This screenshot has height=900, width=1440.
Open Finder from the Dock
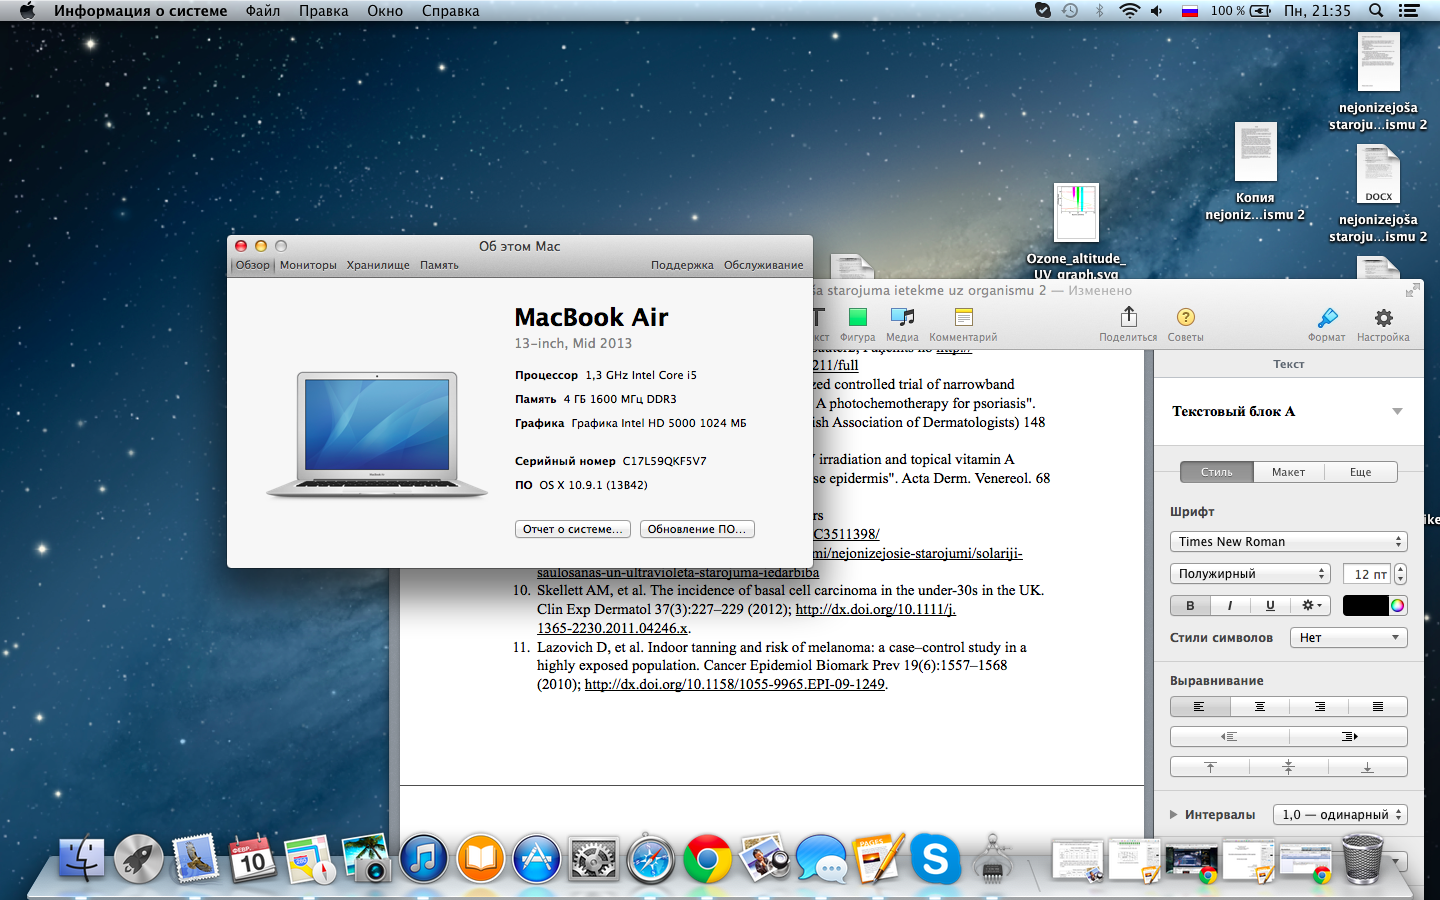[x=81, y=858]
